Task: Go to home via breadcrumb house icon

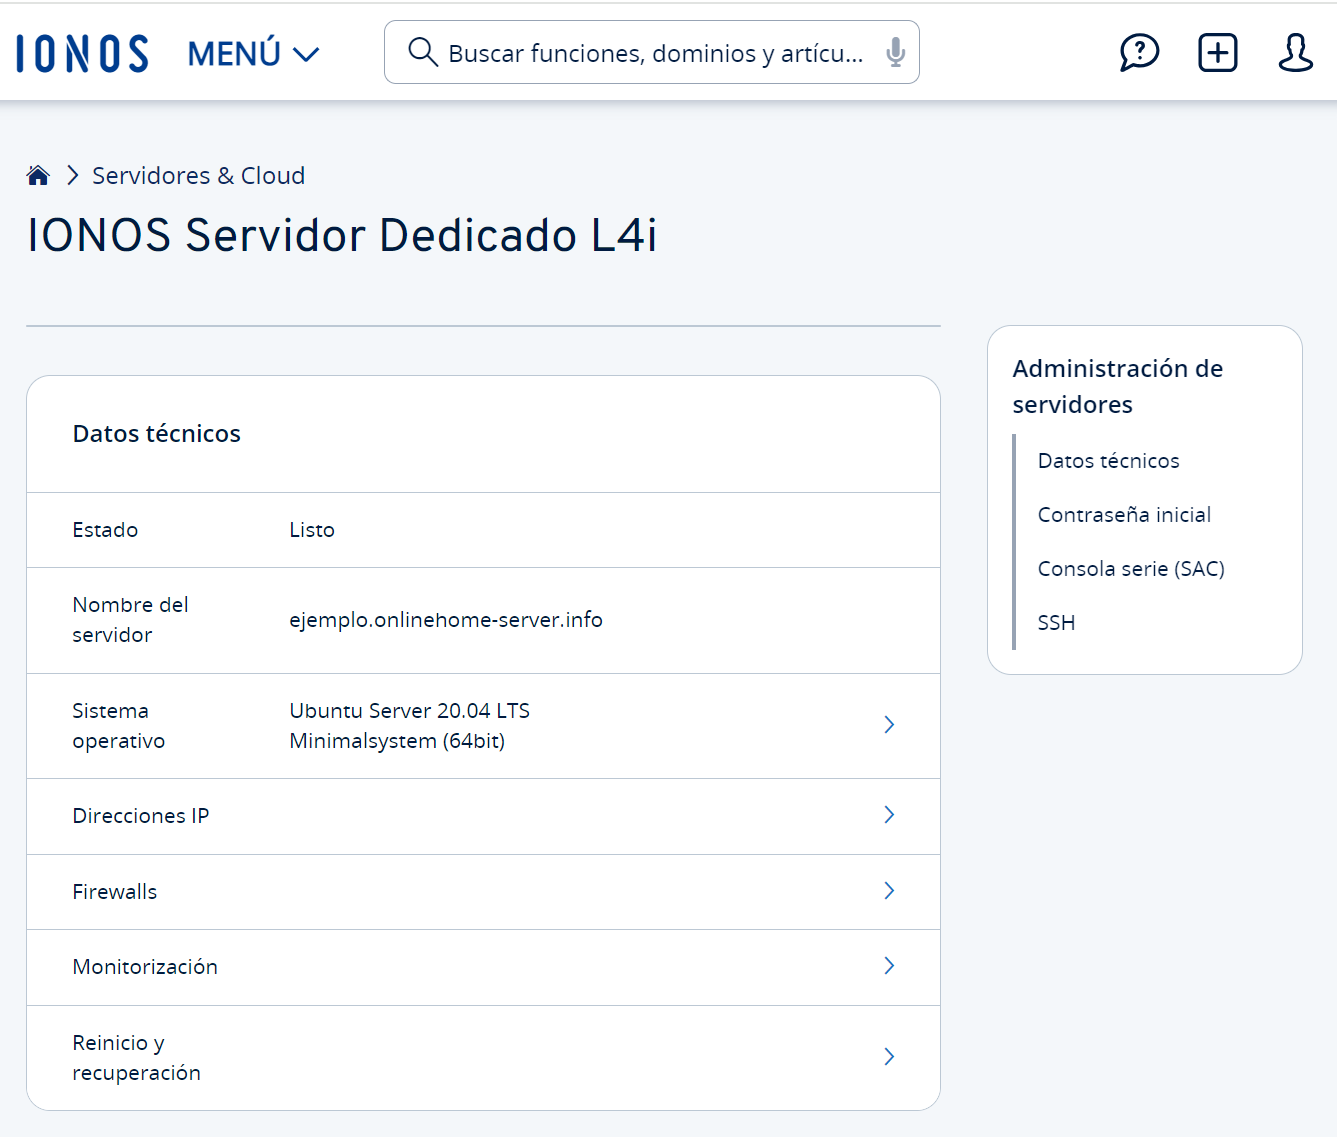Action: tap(38, 176)
